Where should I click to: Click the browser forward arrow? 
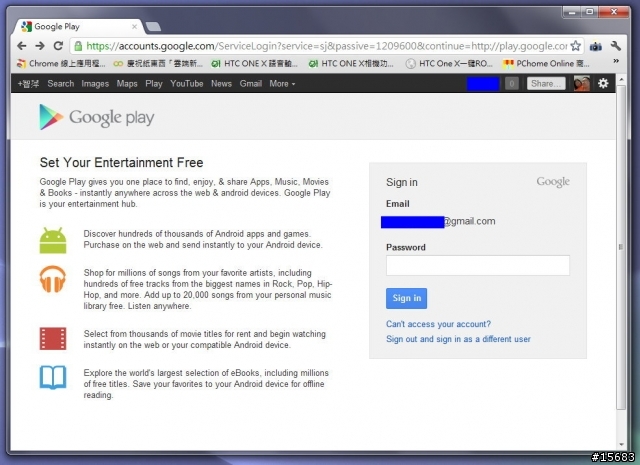click(40, 46)
